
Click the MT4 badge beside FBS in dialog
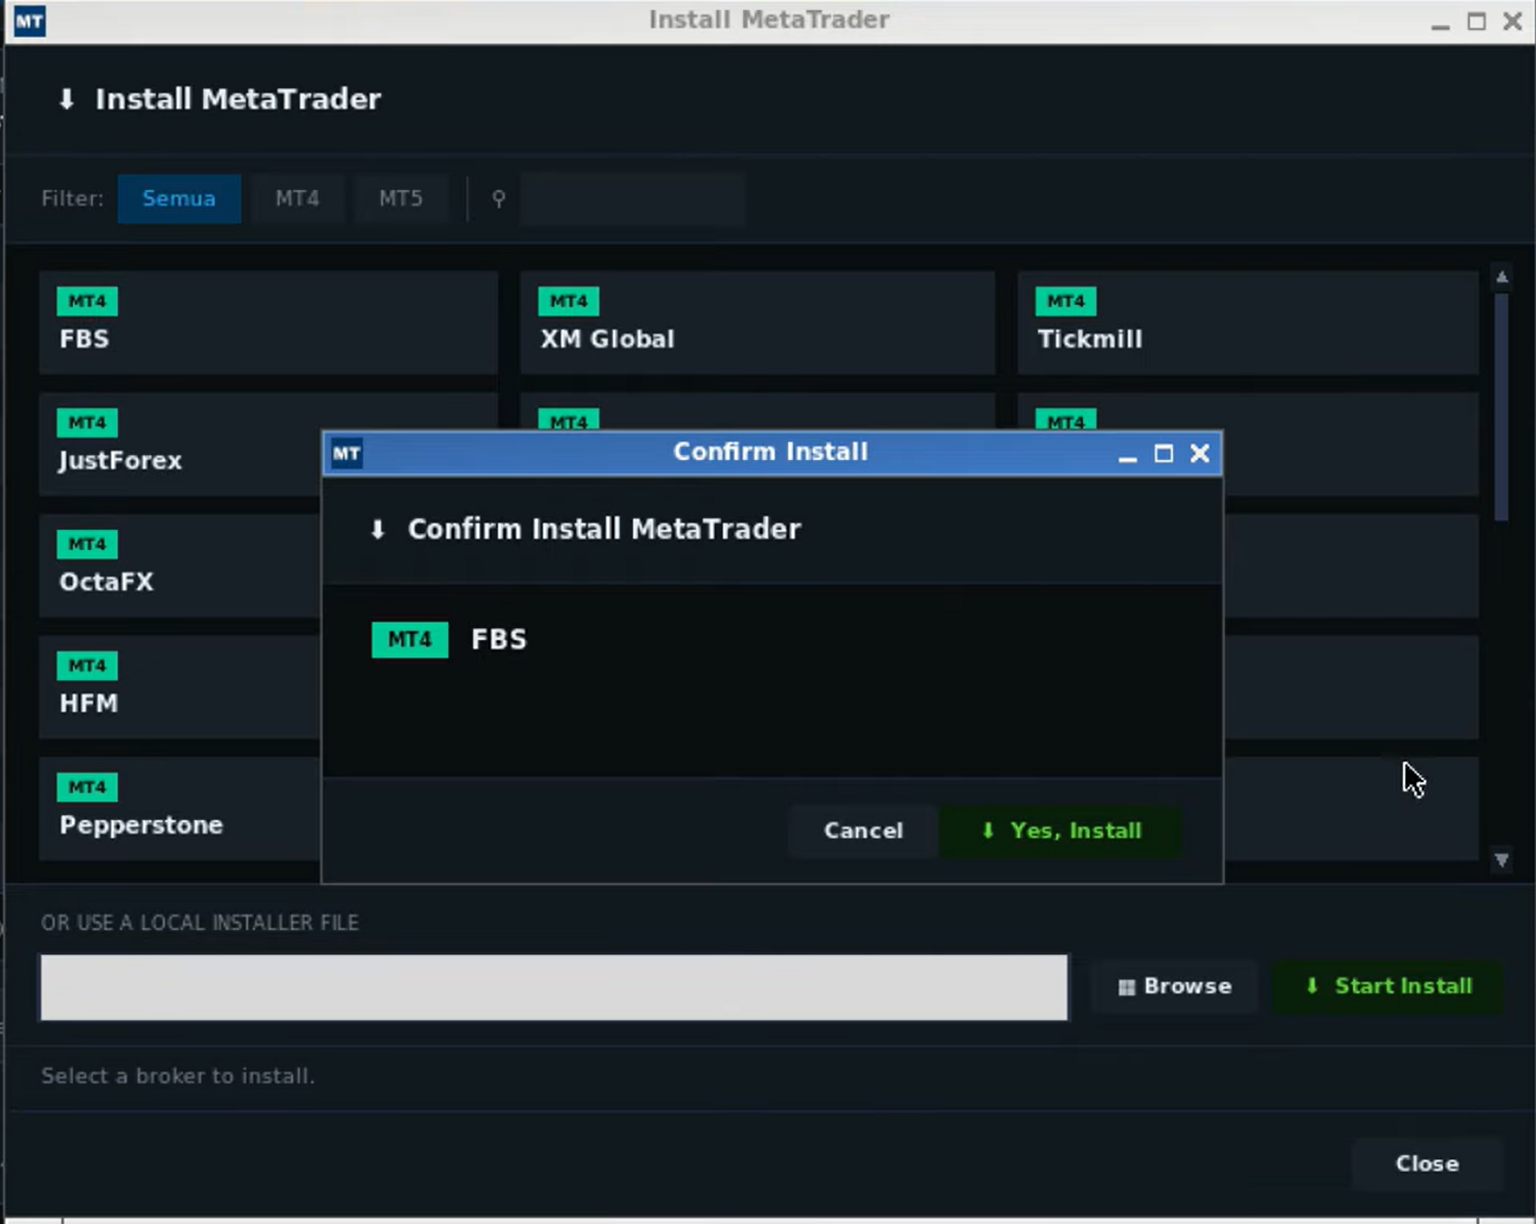[x=410, y=640]
